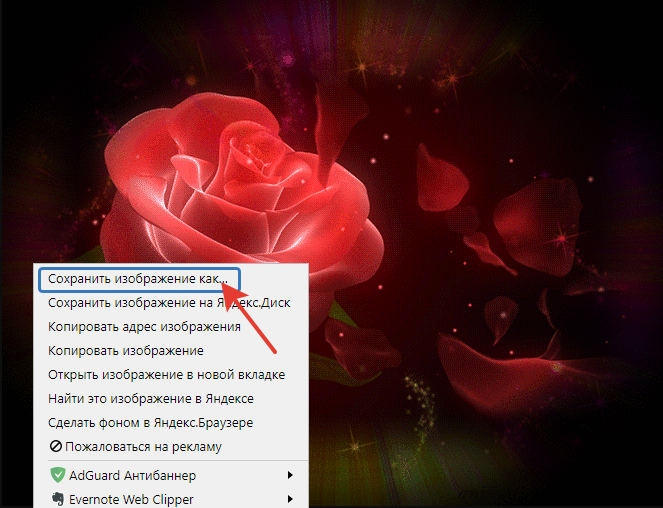The width and height of the screenshot is (663, 508).
Task: Select 'Сохранить изображение на Яндекс.Диск'
Action: (x=171, y=303)
